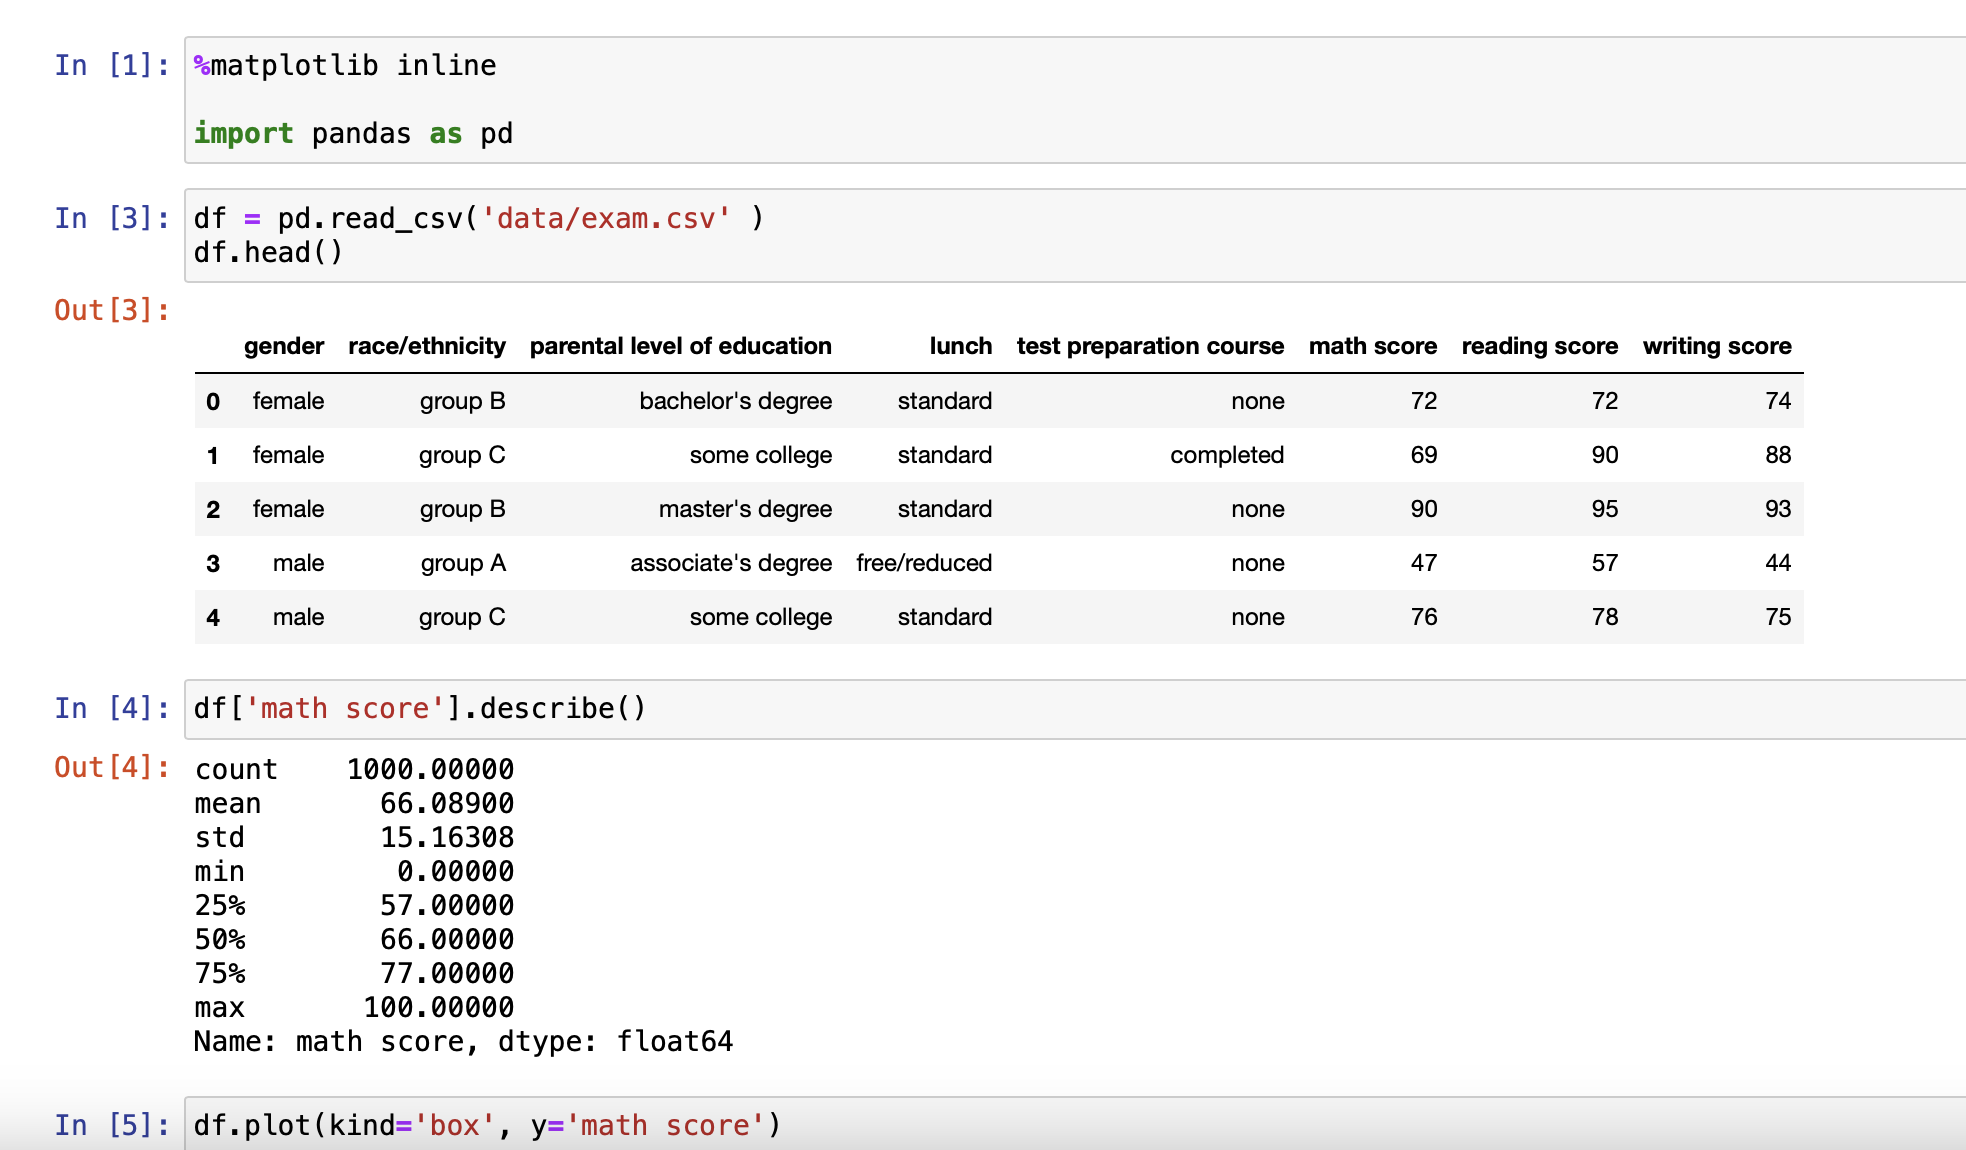Viewport: 1966px width, 1150px height.
Task: Click the lunch column header
Action: 960,346
